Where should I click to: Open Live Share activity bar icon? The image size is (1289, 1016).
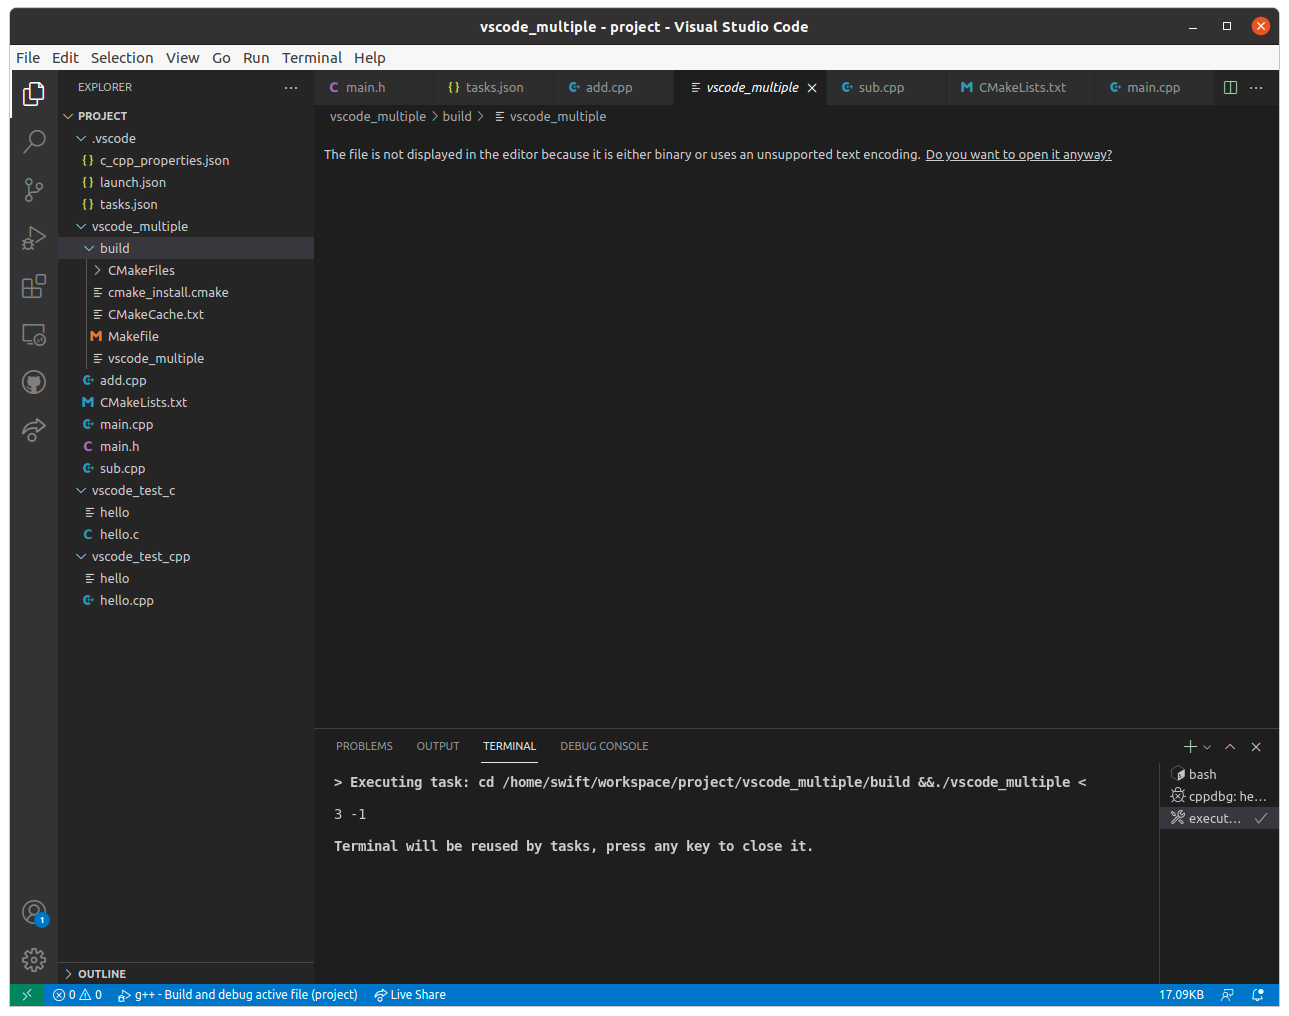tap(34, 430)
